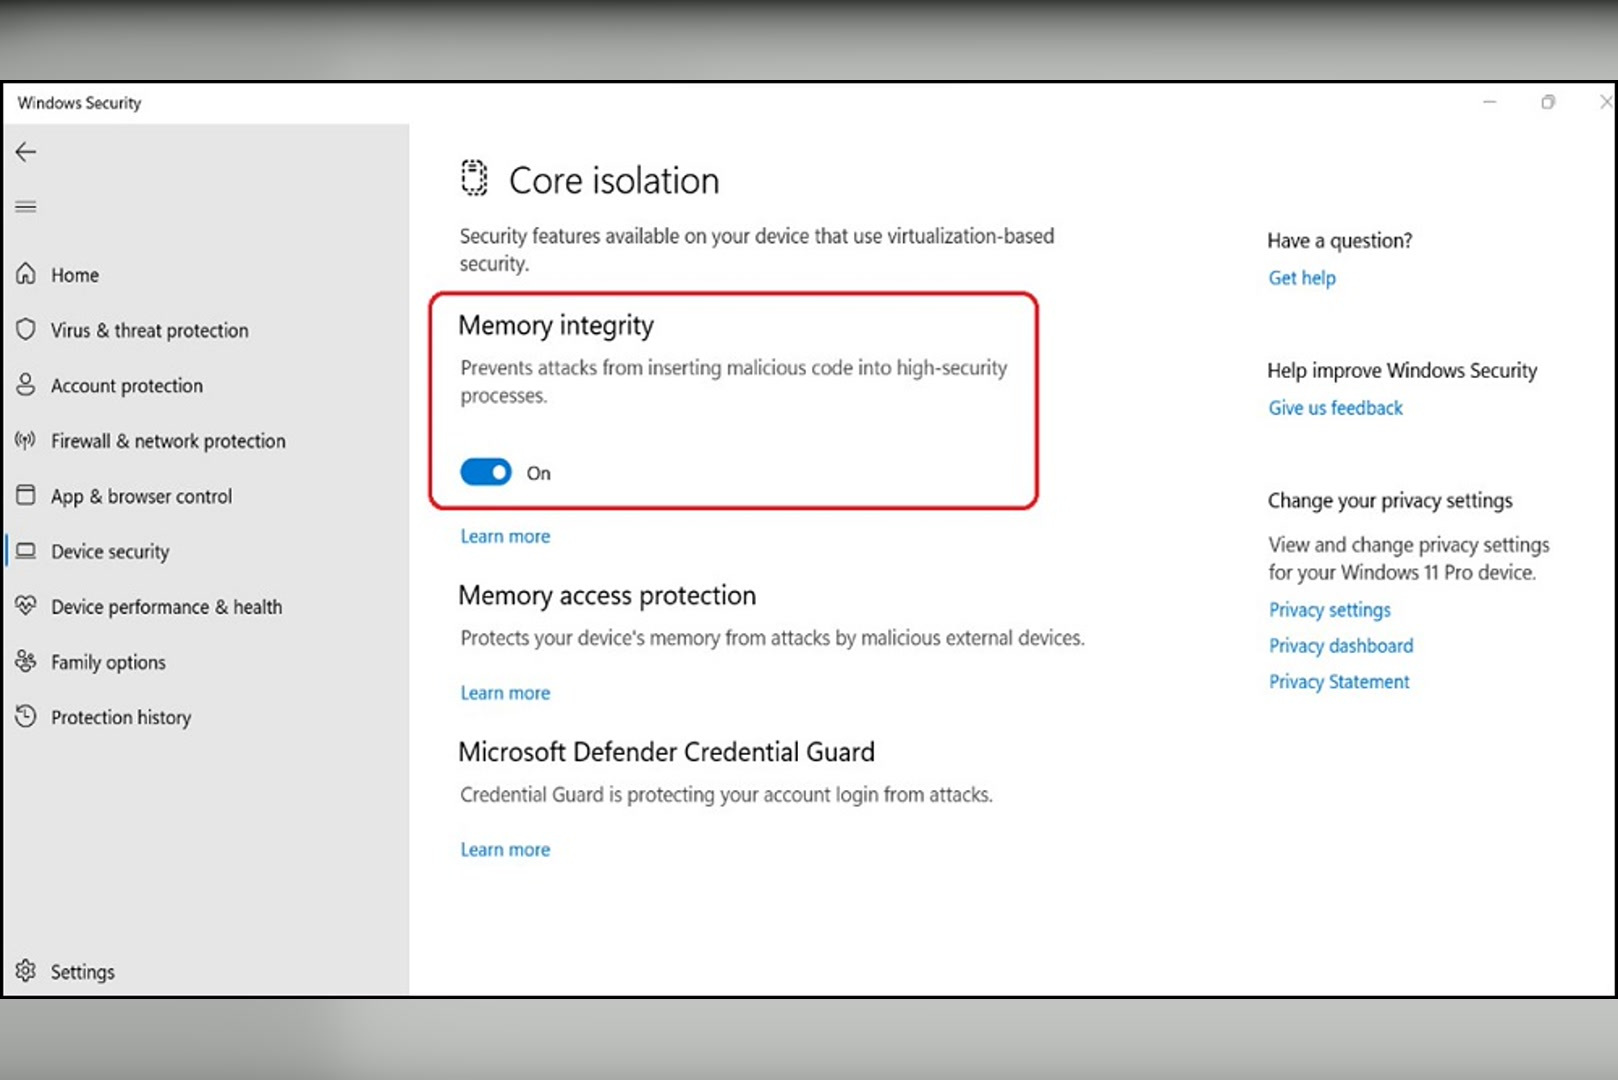
Task: Click the 'Have a question?' text
Action: coord(1339,241)
